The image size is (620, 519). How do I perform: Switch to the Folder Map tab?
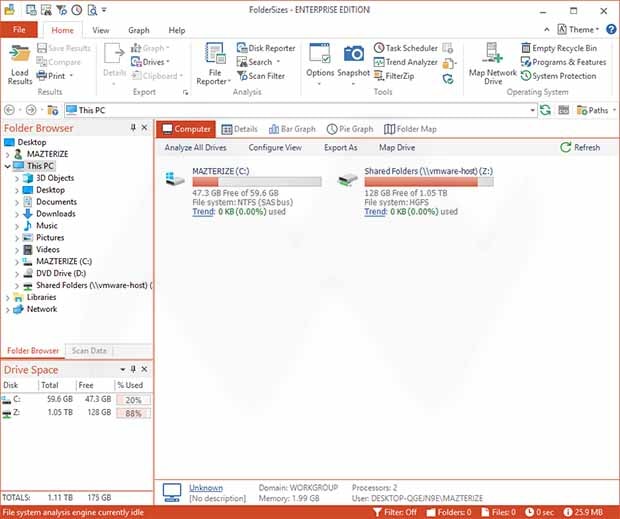[410, 129]
